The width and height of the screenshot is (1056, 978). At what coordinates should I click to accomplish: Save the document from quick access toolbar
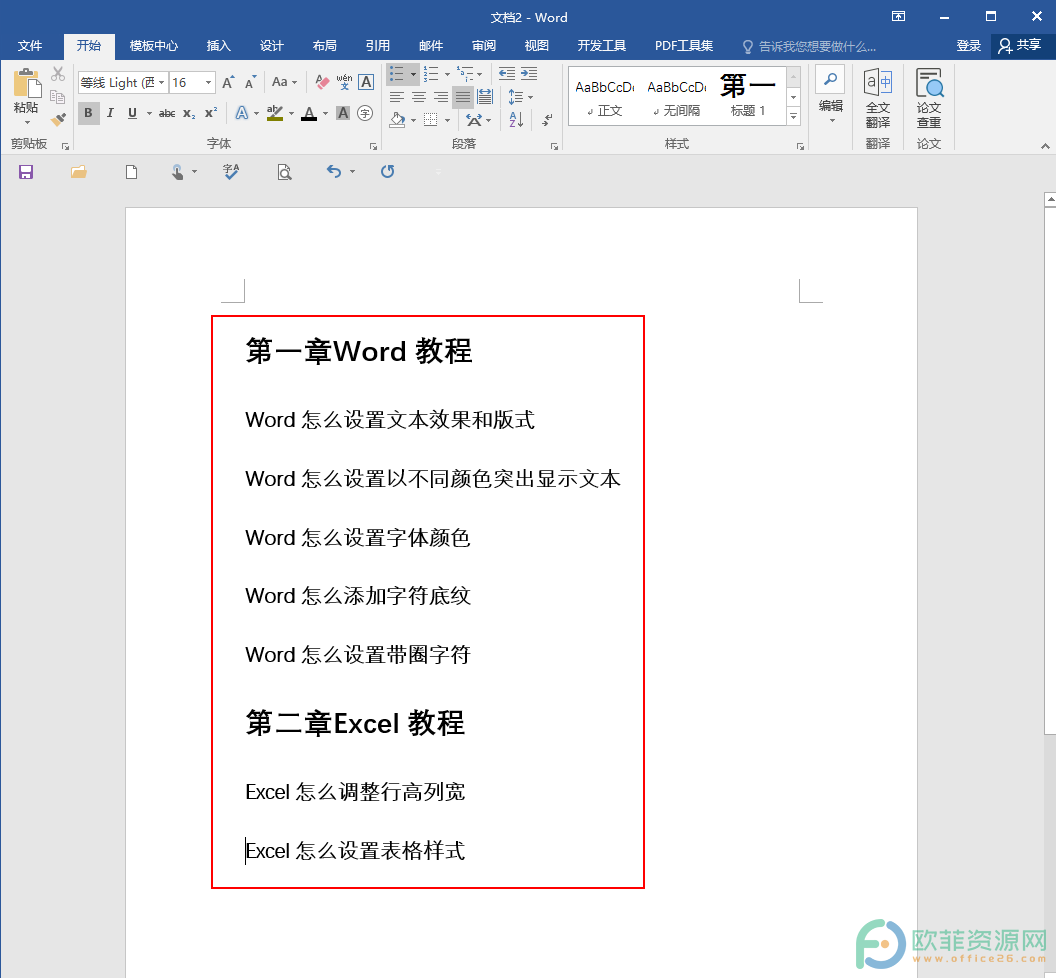click(26, 172)
